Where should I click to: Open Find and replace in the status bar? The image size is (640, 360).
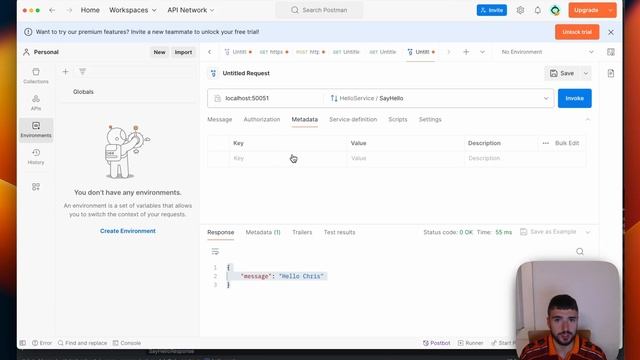tap(82, 343)
